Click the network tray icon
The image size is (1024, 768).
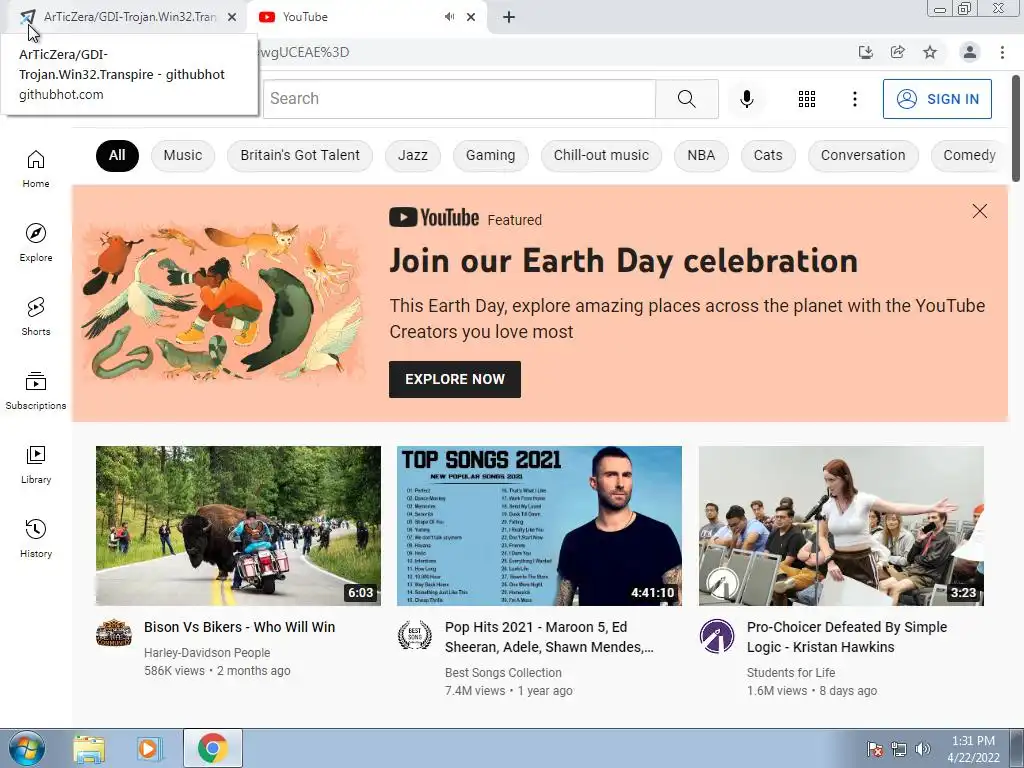[x=899, y=749]
